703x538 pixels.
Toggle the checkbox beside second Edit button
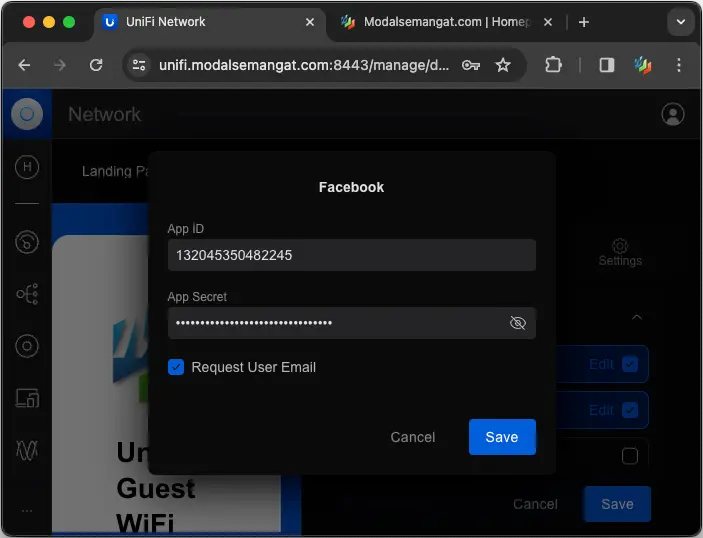(x=630, y=410)
